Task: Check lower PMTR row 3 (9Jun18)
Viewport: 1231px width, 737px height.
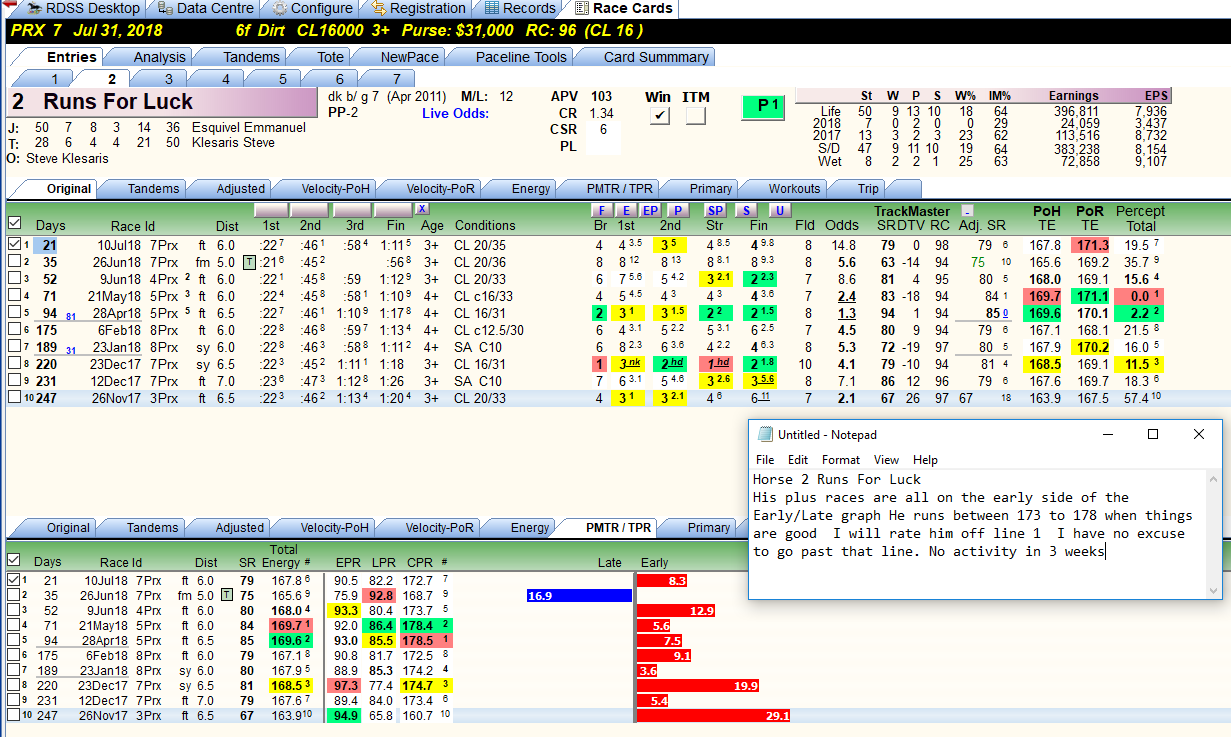Action: 14,610
